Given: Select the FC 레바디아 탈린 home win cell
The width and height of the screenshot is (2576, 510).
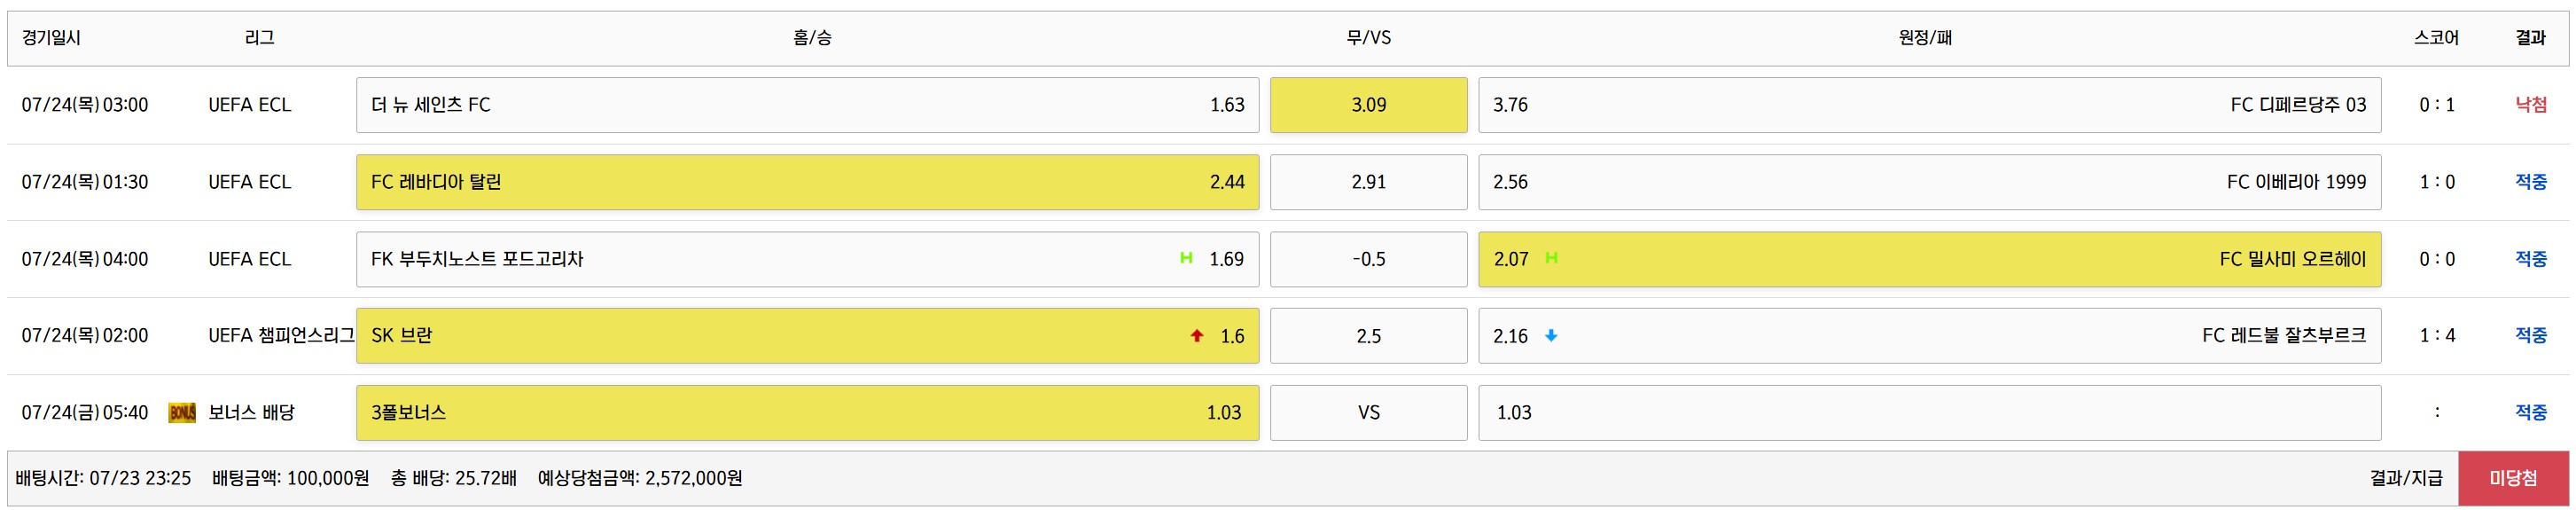Looking at the screenshot, I should coord(807,182).
